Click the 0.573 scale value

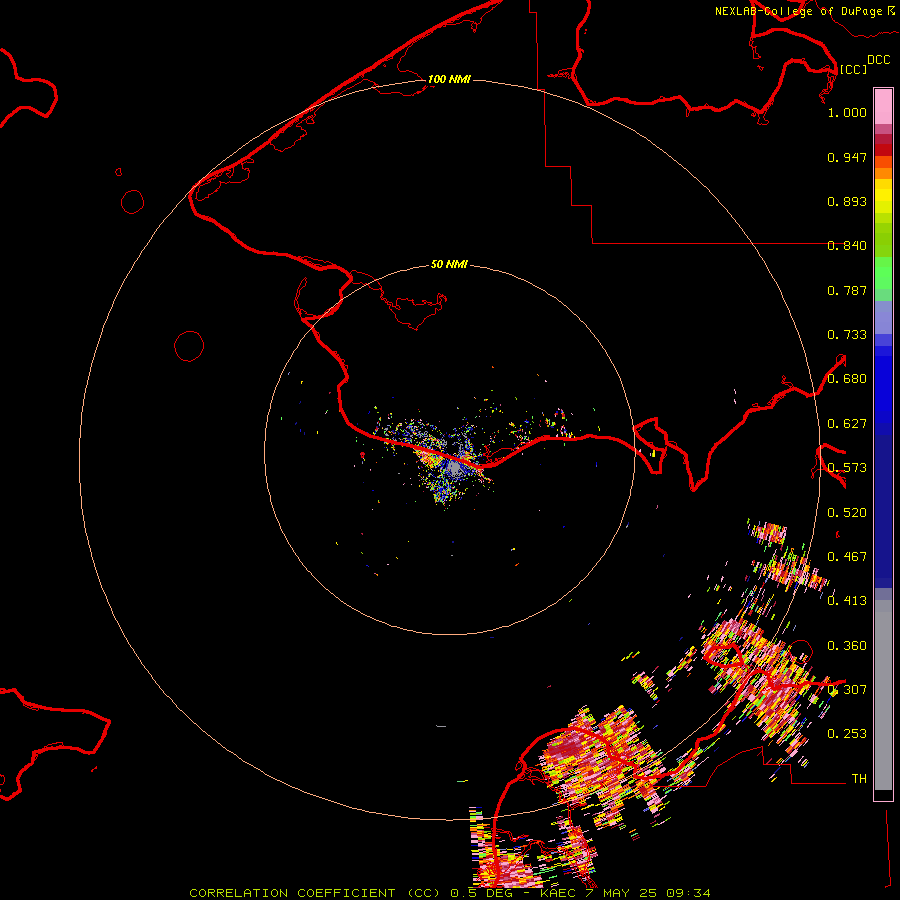click(847, 468)
